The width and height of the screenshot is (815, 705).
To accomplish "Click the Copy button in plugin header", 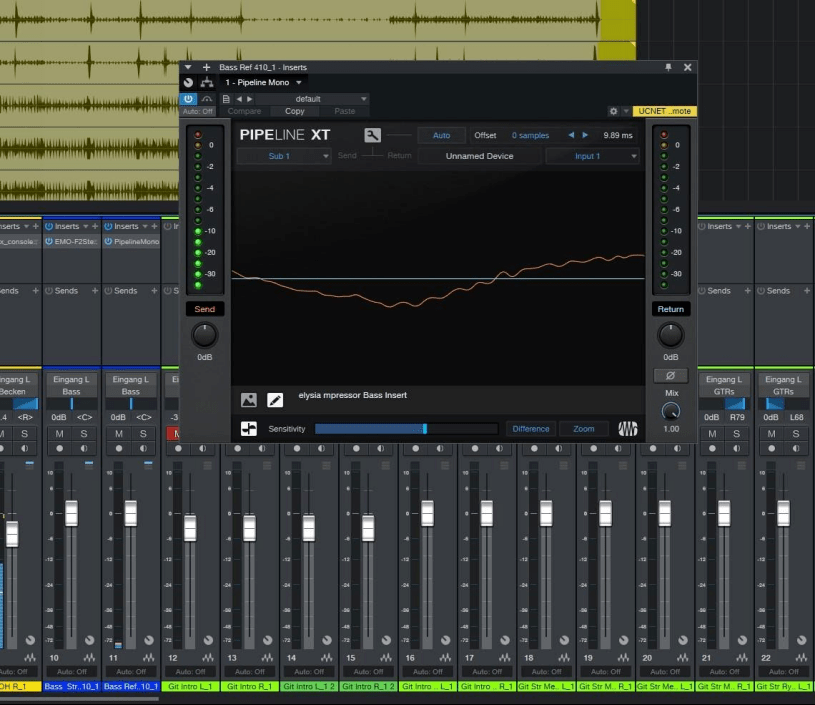I will [295, 111].
